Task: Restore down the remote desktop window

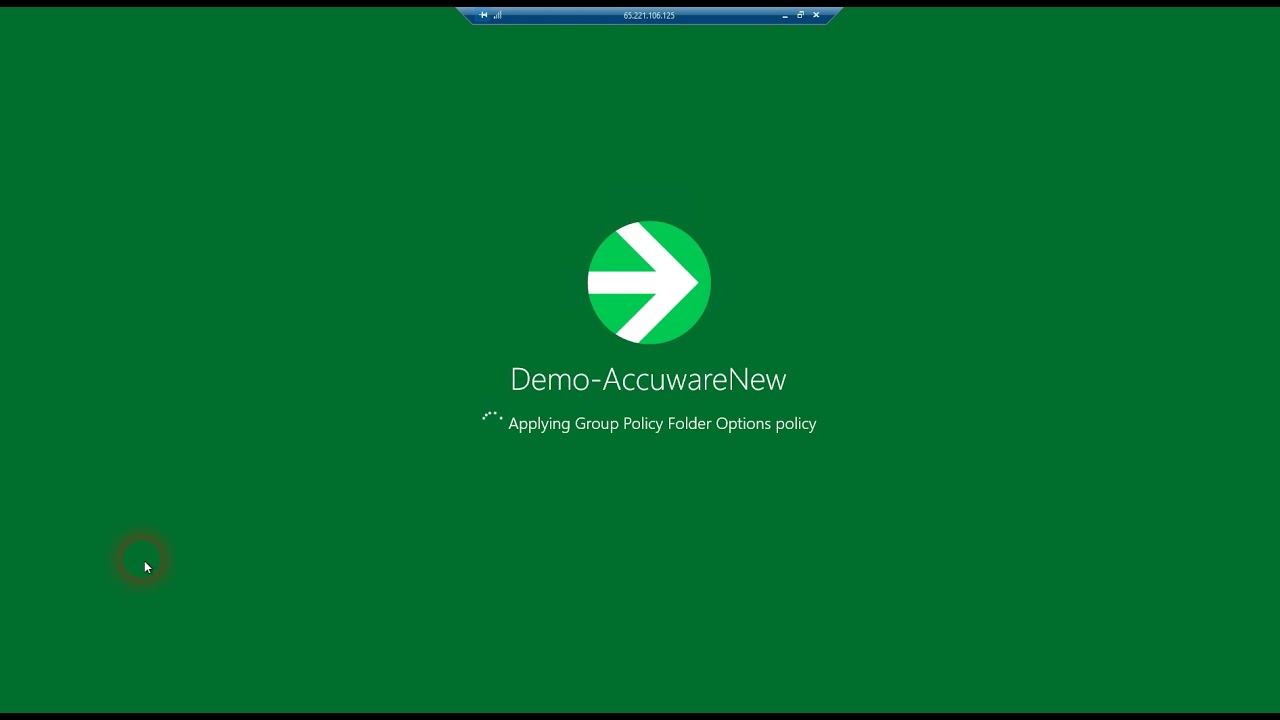Action: (x=800, y=15)
